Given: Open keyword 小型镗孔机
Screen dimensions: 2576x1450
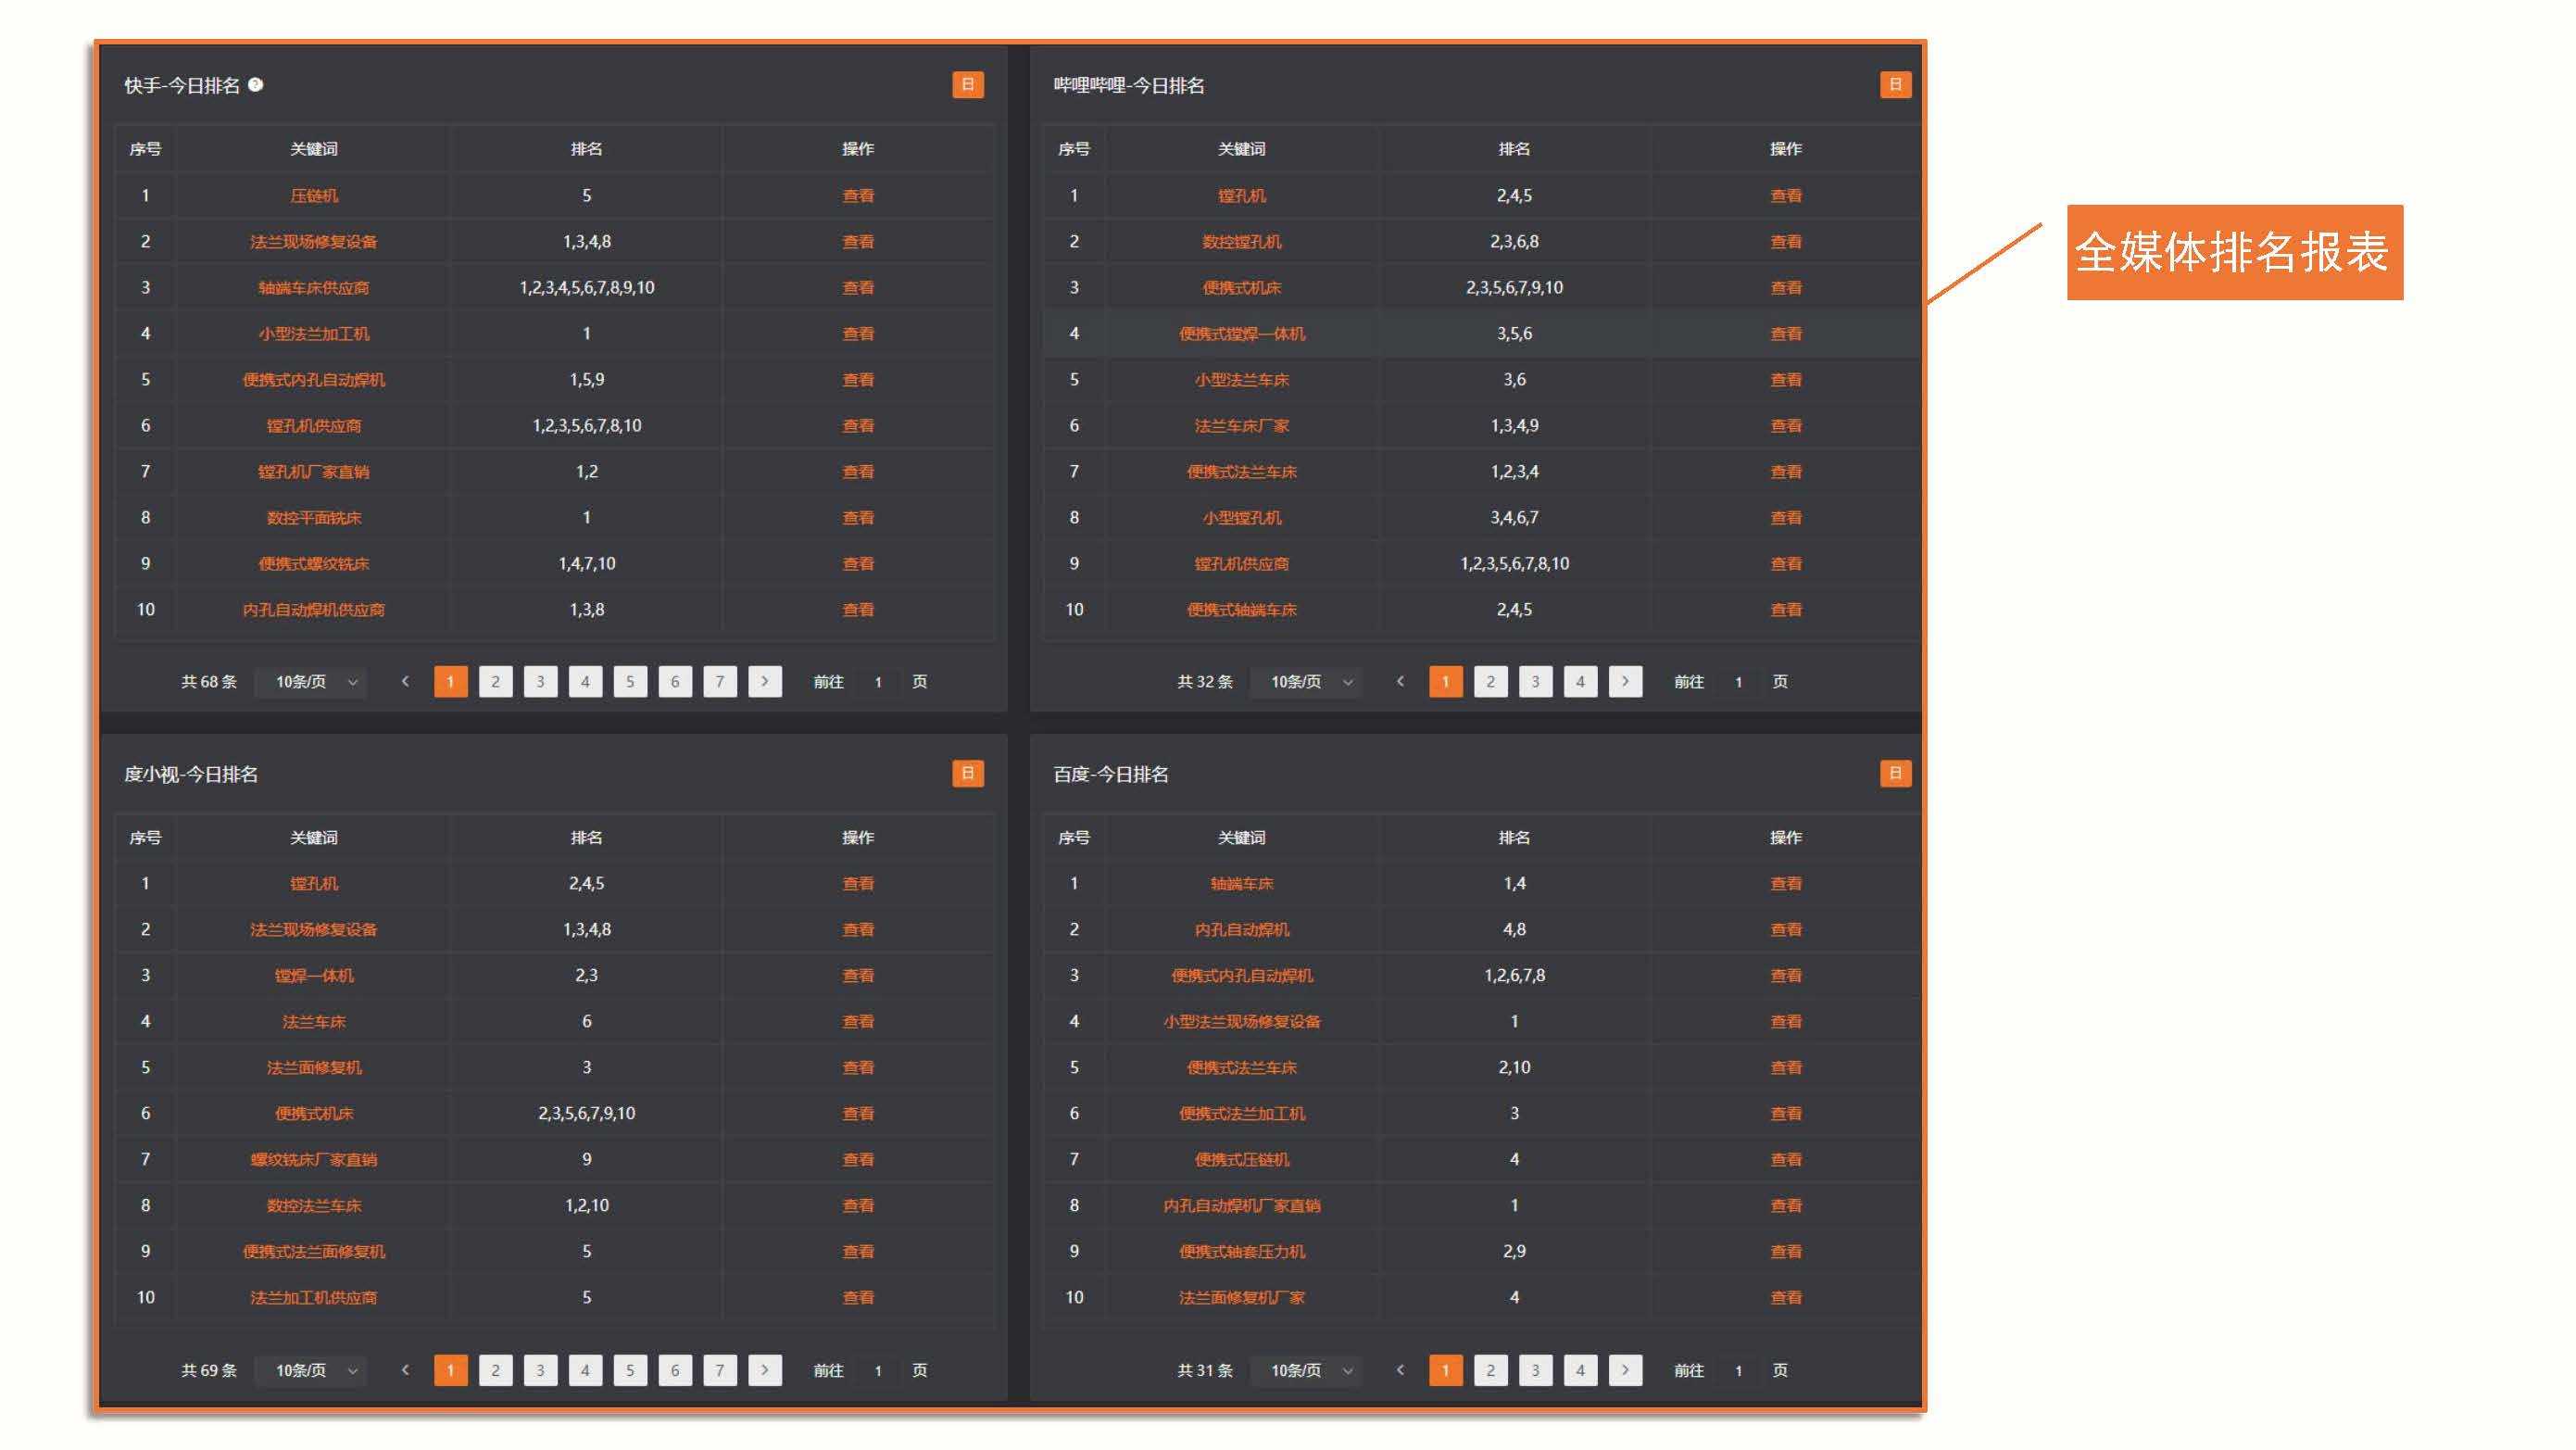Looking at the screenshot, I should pyautogui.click(x=1242, y=518).
